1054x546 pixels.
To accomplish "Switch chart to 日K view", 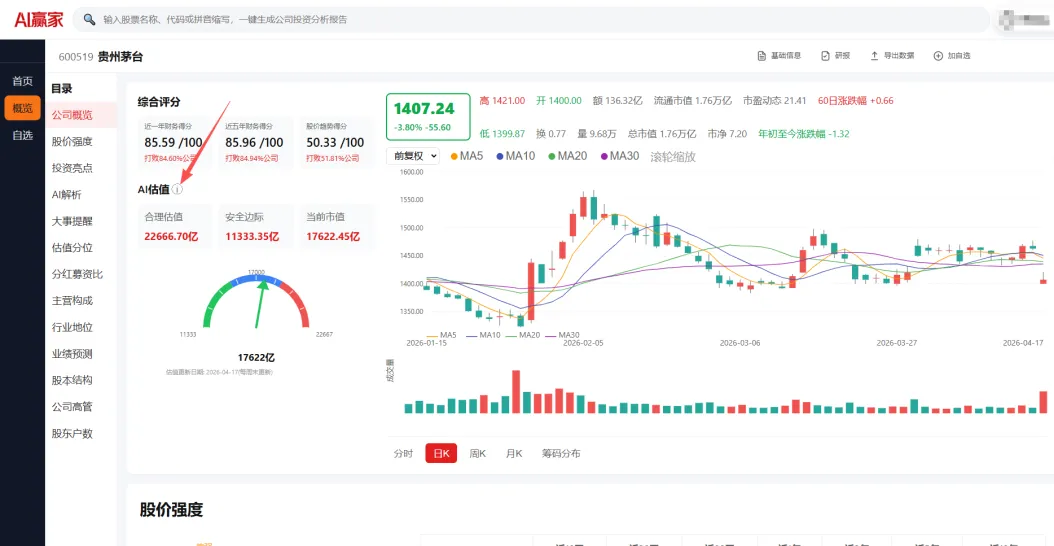I will [x=442, y=453].
